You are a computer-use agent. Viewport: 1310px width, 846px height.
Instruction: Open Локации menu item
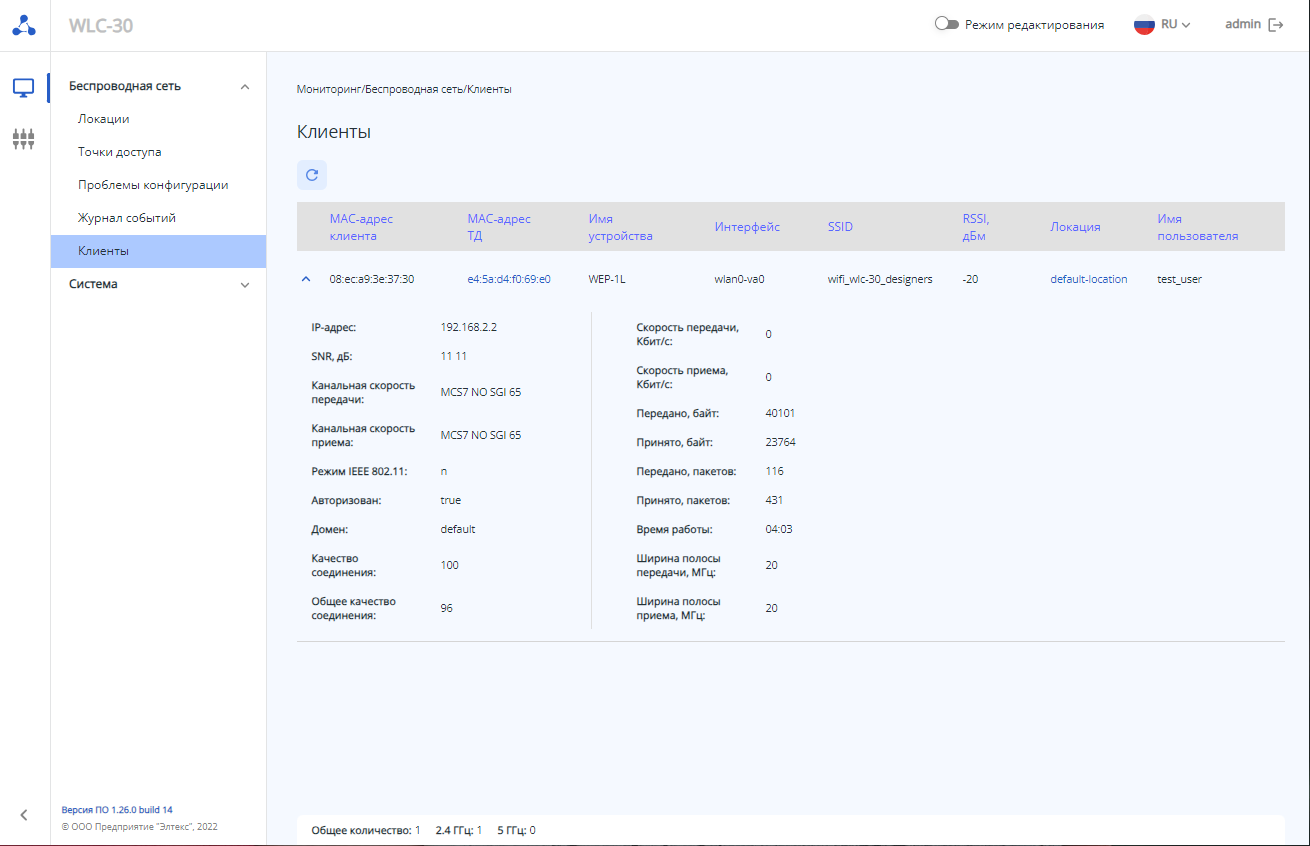coord(104,119)
